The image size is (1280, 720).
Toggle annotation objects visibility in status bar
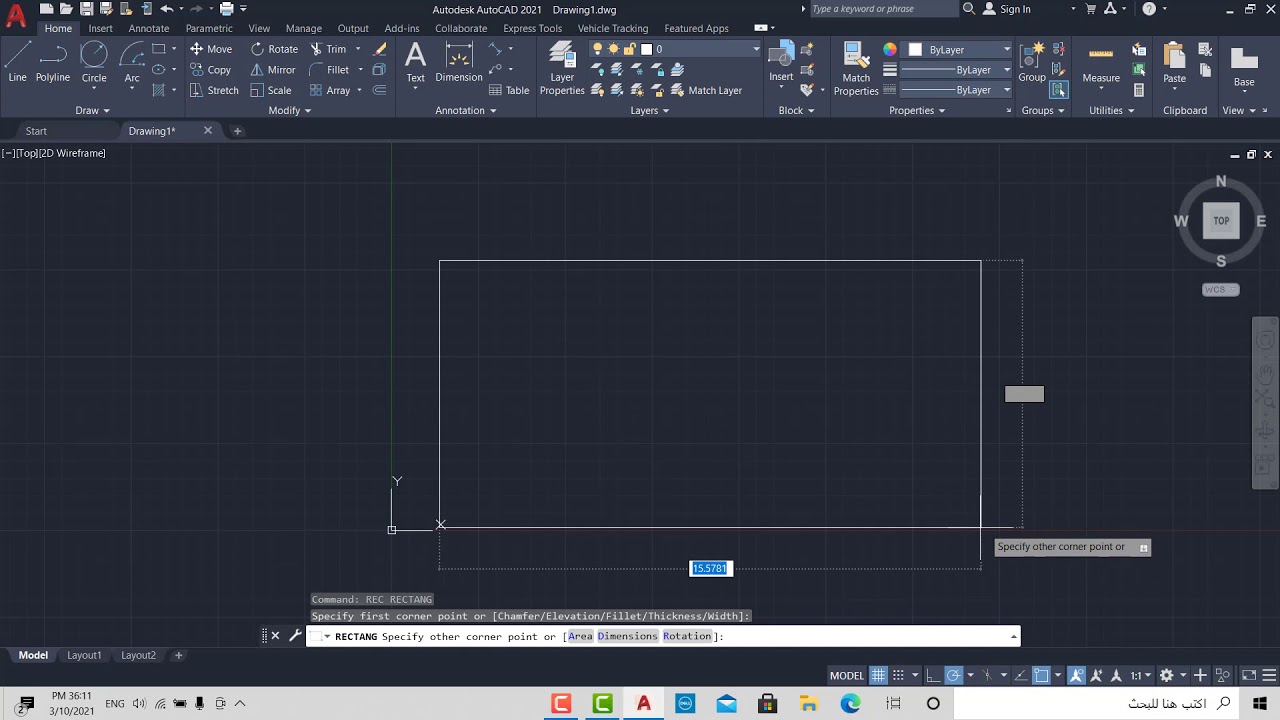1076,675
